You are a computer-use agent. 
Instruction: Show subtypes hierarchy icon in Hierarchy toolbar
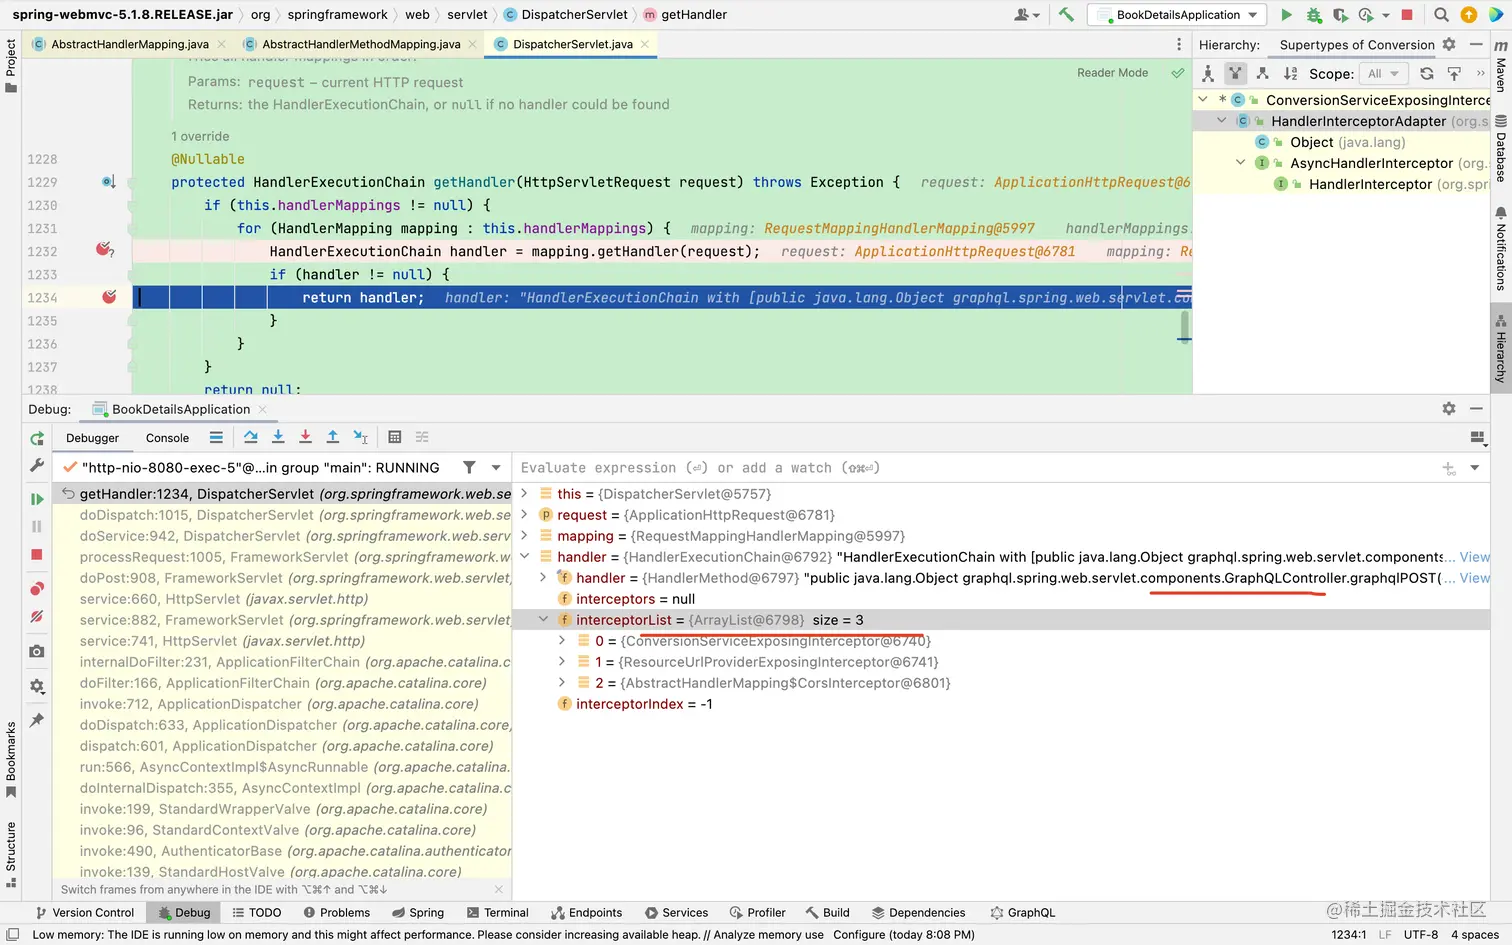[x=1262, y=73]
